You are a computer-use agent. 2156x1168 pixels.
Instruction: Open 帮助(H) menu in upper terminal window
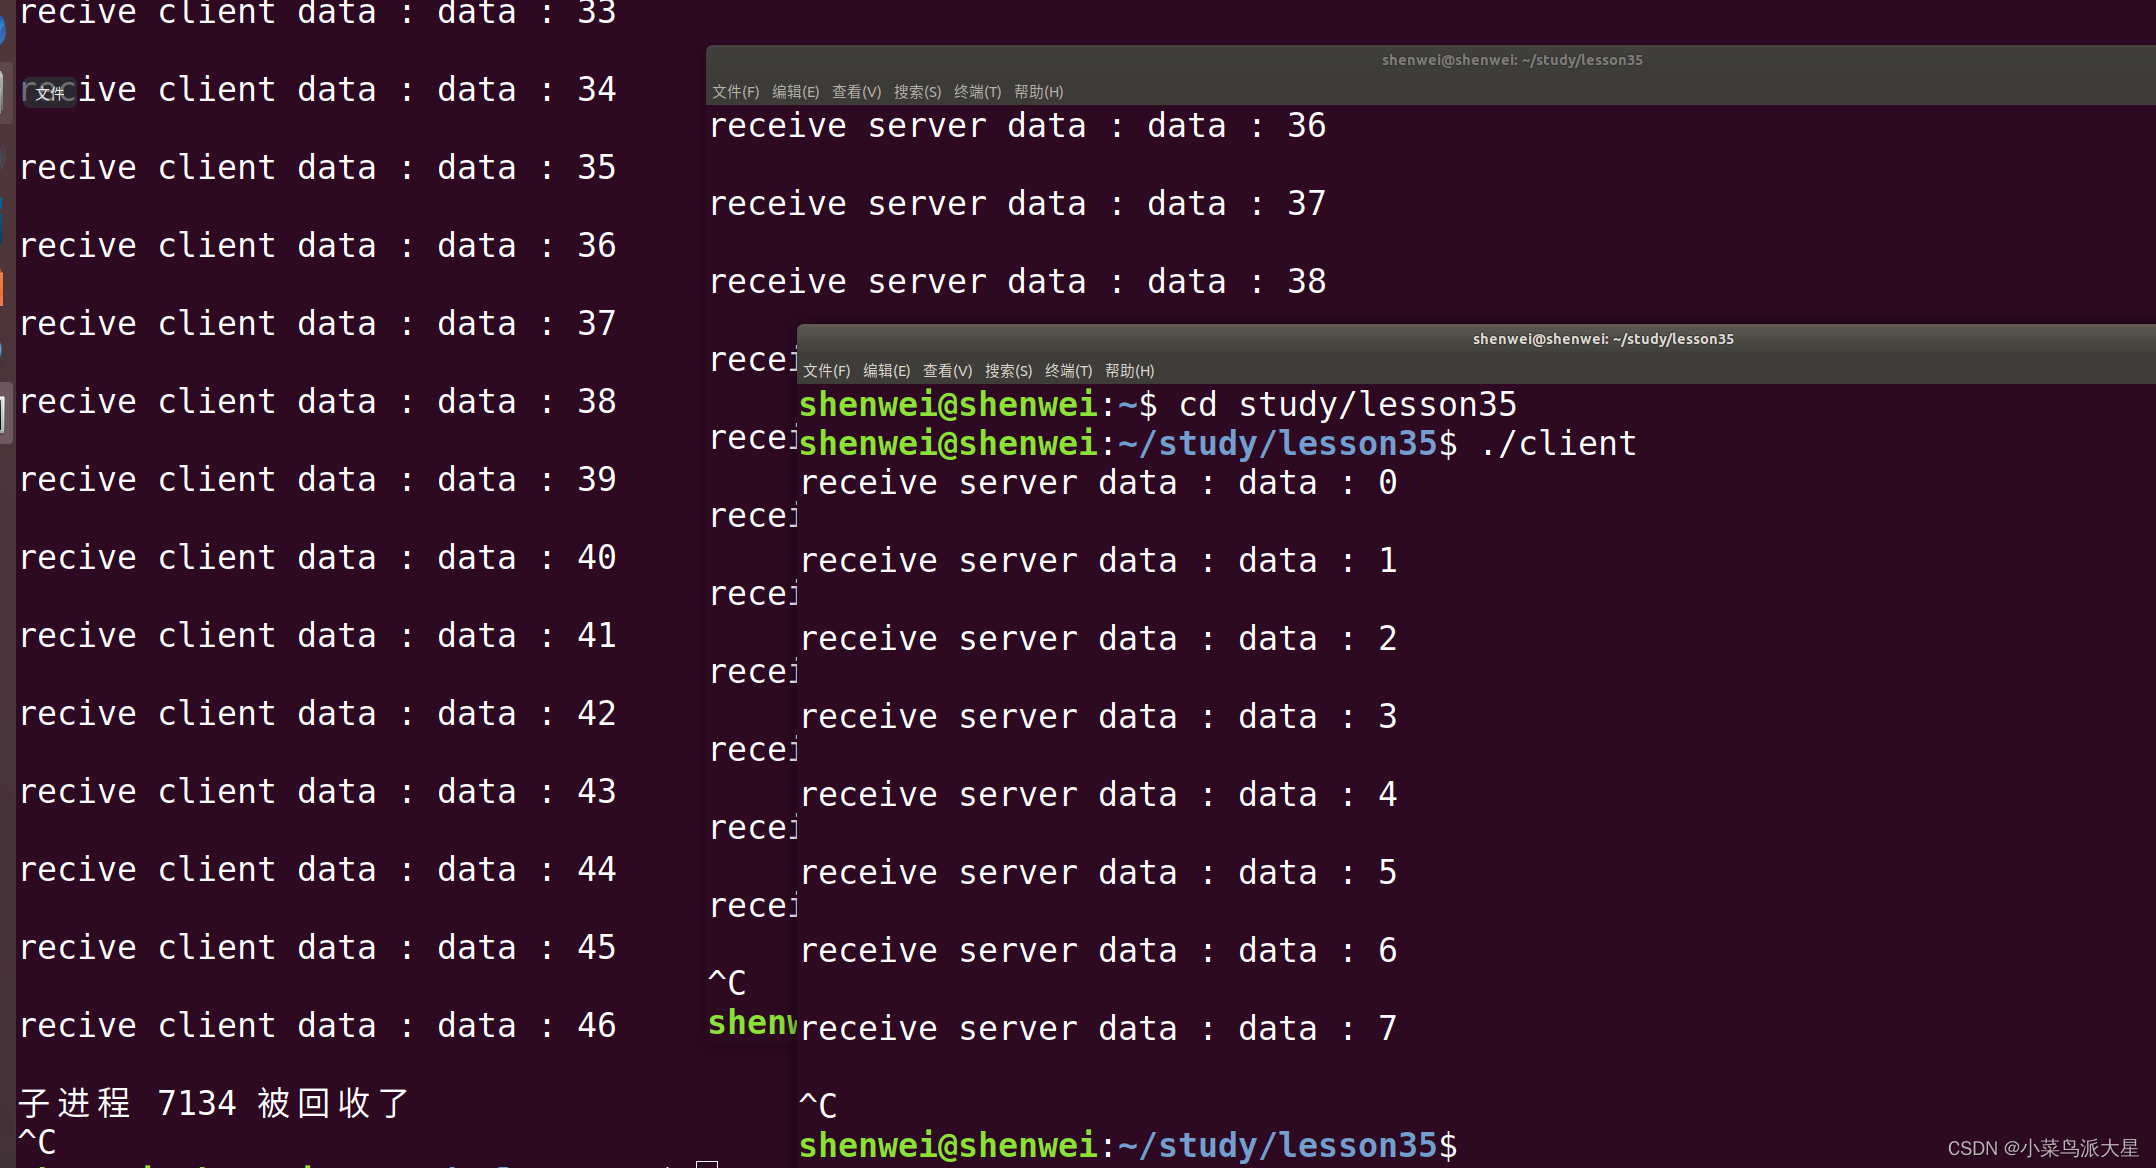(x=1038, y=92)
